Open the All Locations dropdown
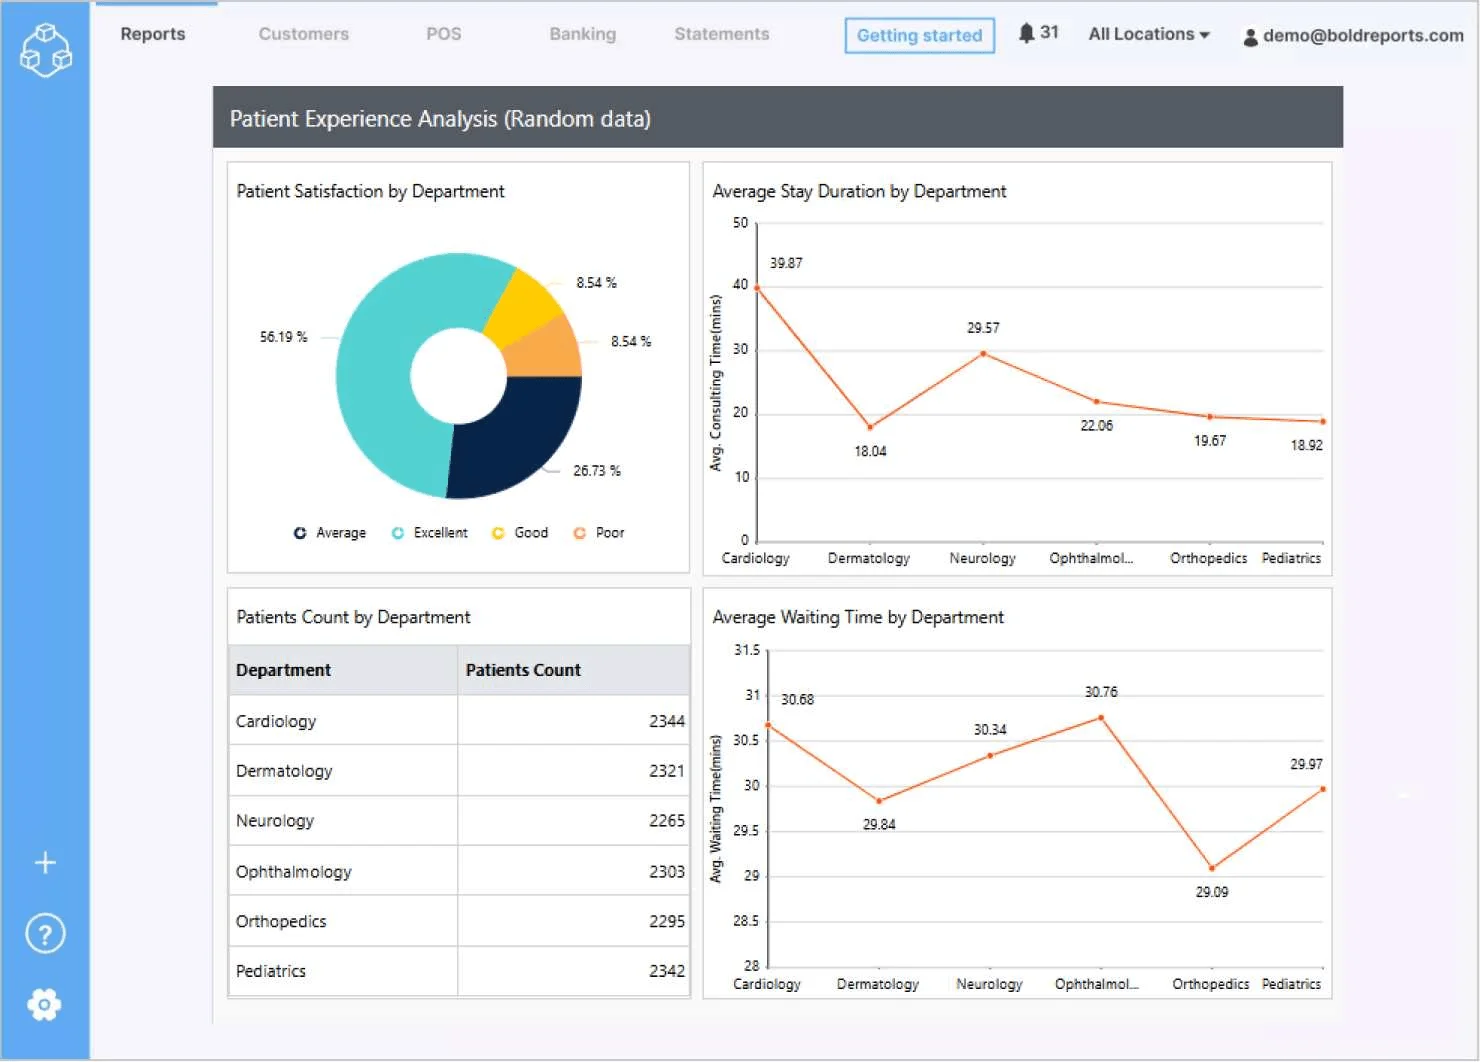Screen dimensions: 1480x1062 [x=1147, y=33]
